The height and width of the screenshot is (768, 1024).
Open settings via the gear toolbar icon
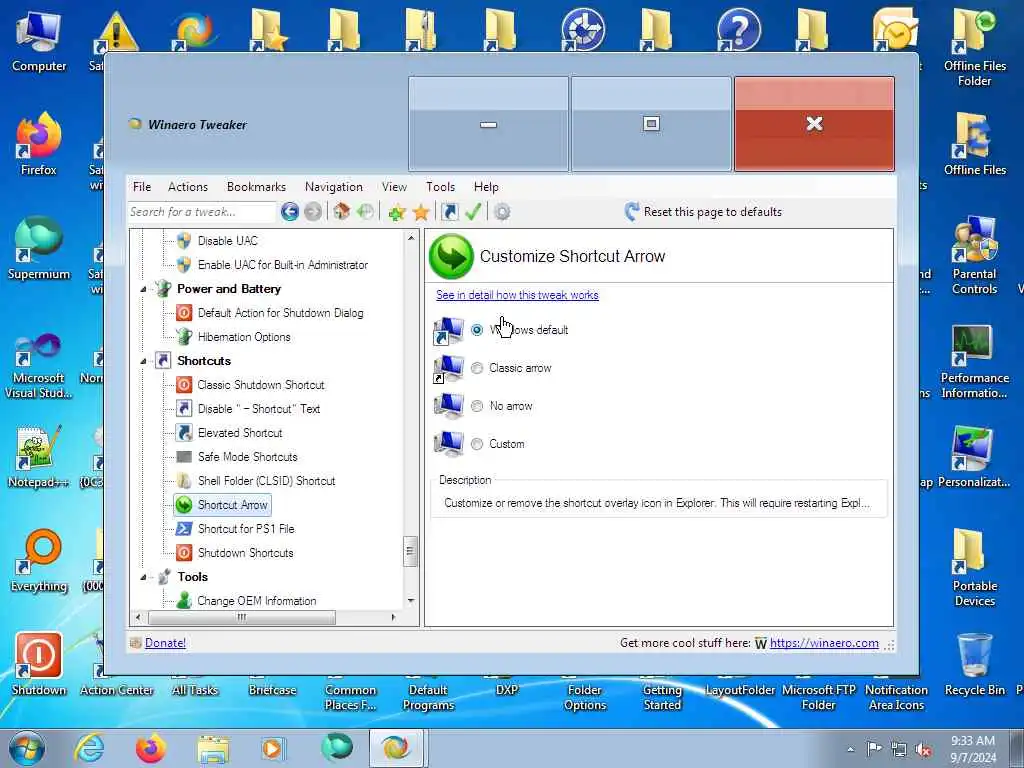click(x=502, y=212)
